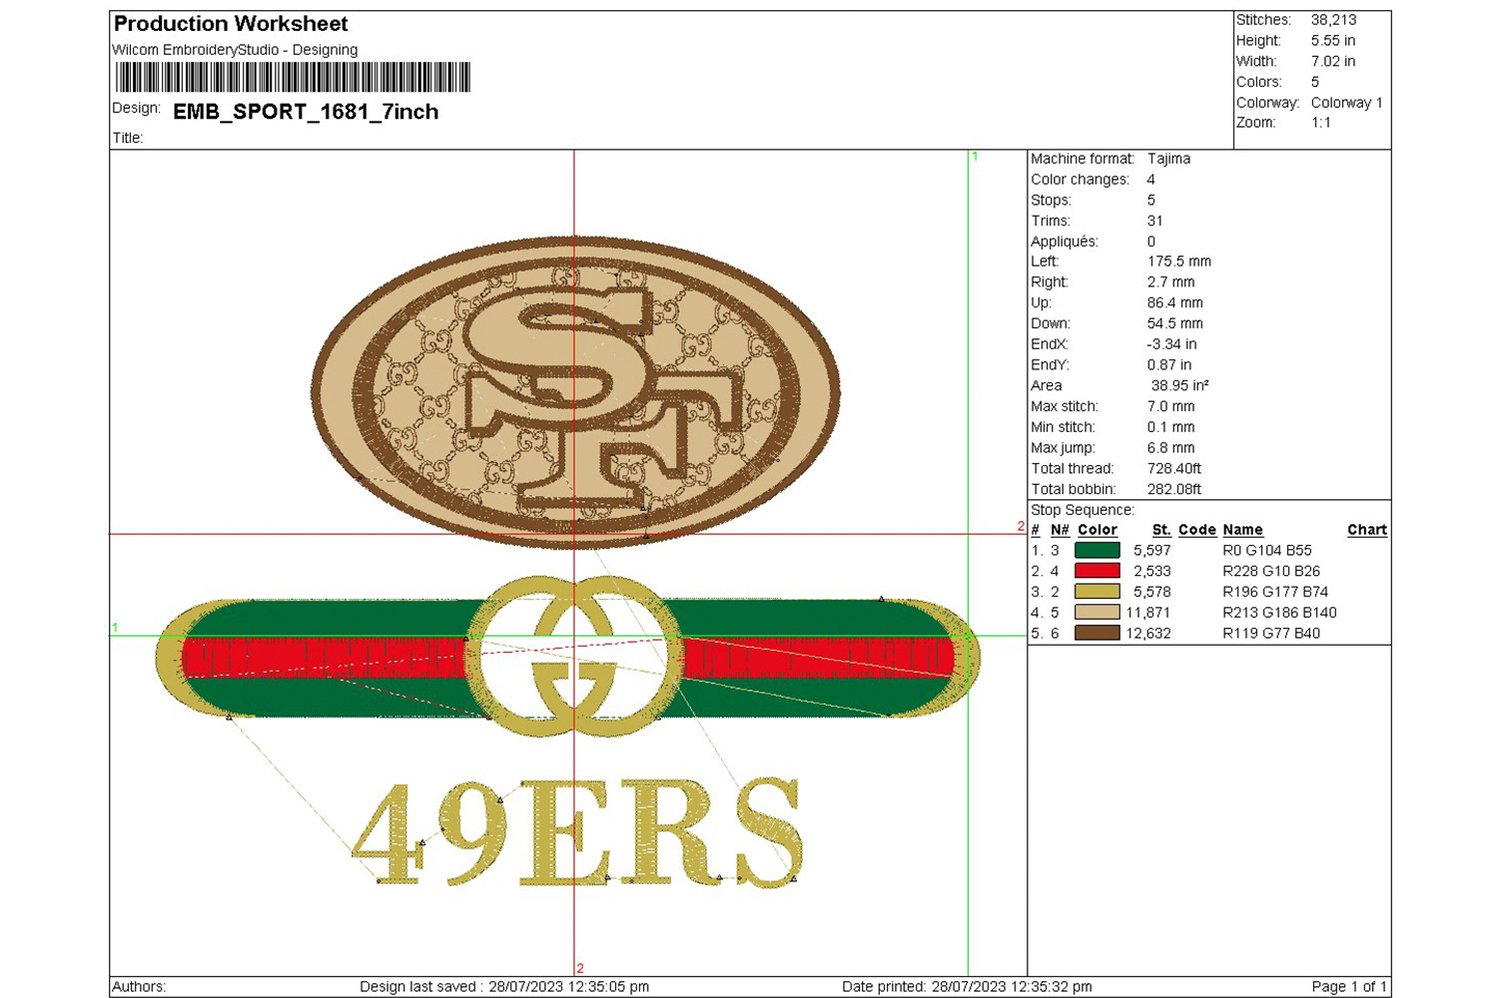Screen dimensions: 1500x998
Task: Select the max jump value "6.8 mm"
Action: click(x=1171, y=448)
